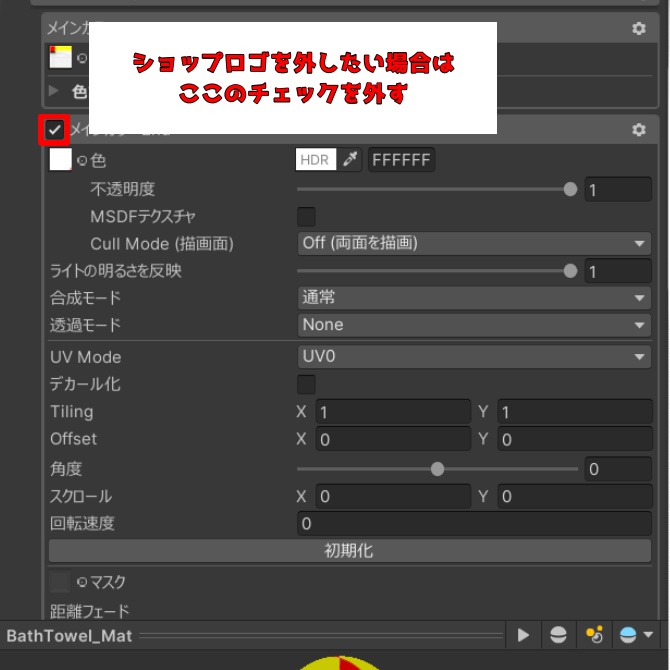Click the スクロール scroll Y field
This screenshot has height=670, width=670.
point(575,497)
